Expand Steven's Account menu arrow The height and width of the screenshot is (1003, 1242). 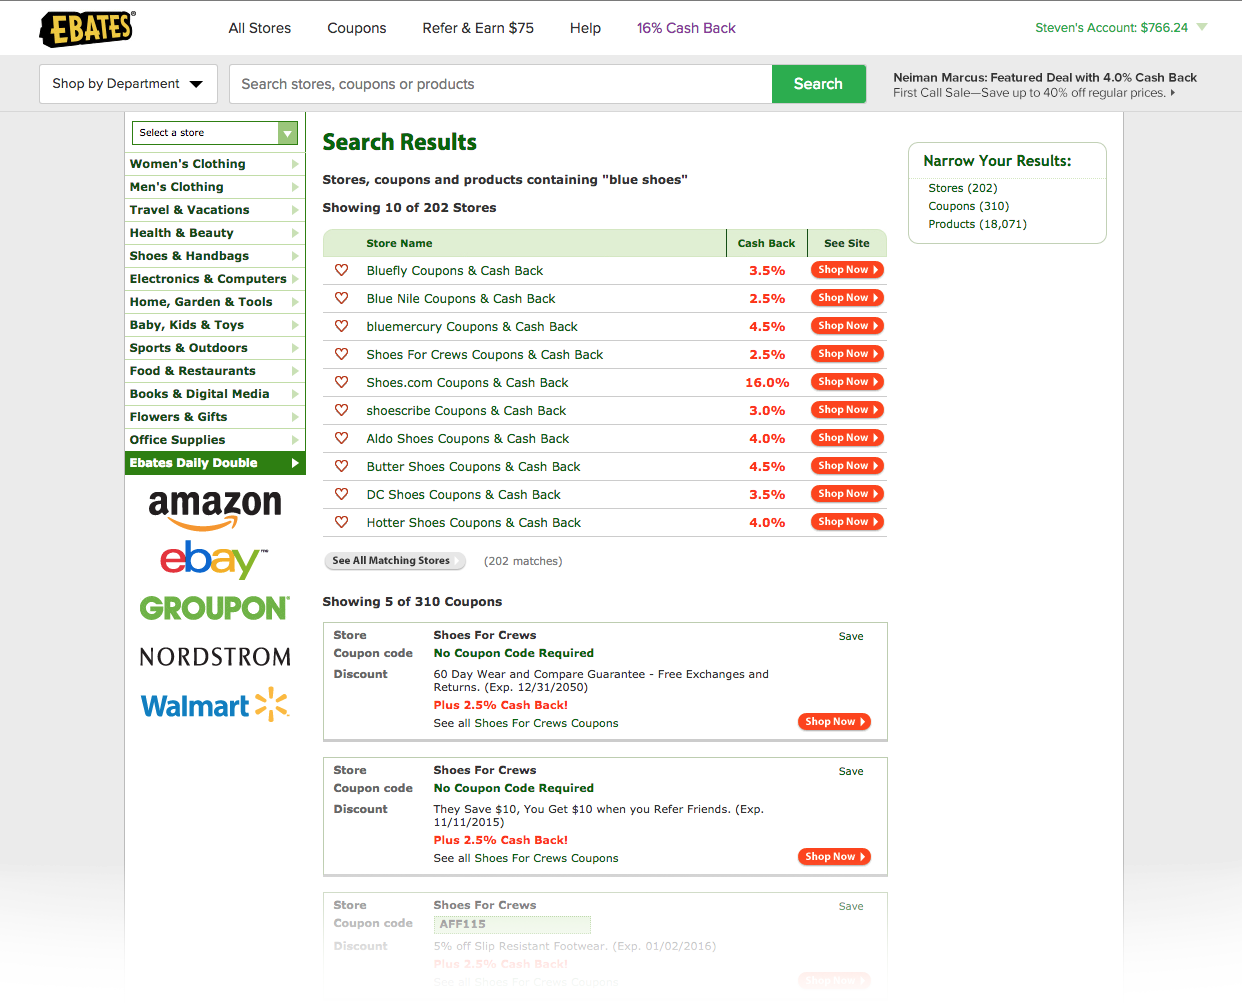(x=1202, y=27)
